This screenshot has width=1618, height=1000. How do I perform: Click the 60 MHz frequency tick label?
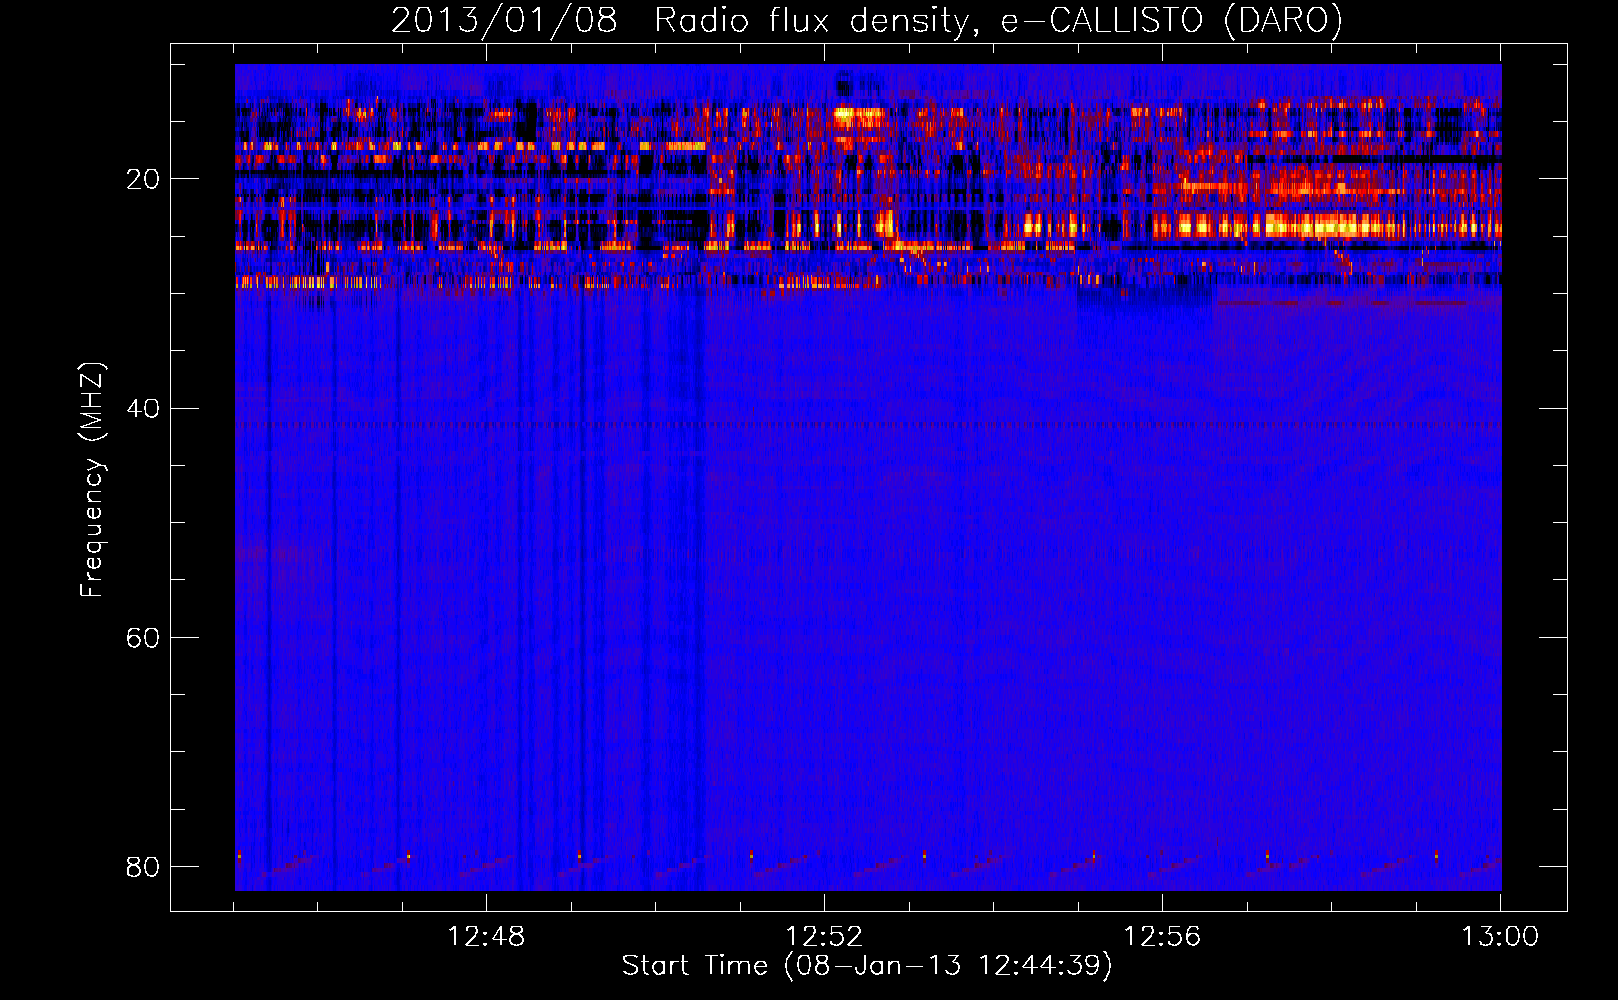click(143, 638)
